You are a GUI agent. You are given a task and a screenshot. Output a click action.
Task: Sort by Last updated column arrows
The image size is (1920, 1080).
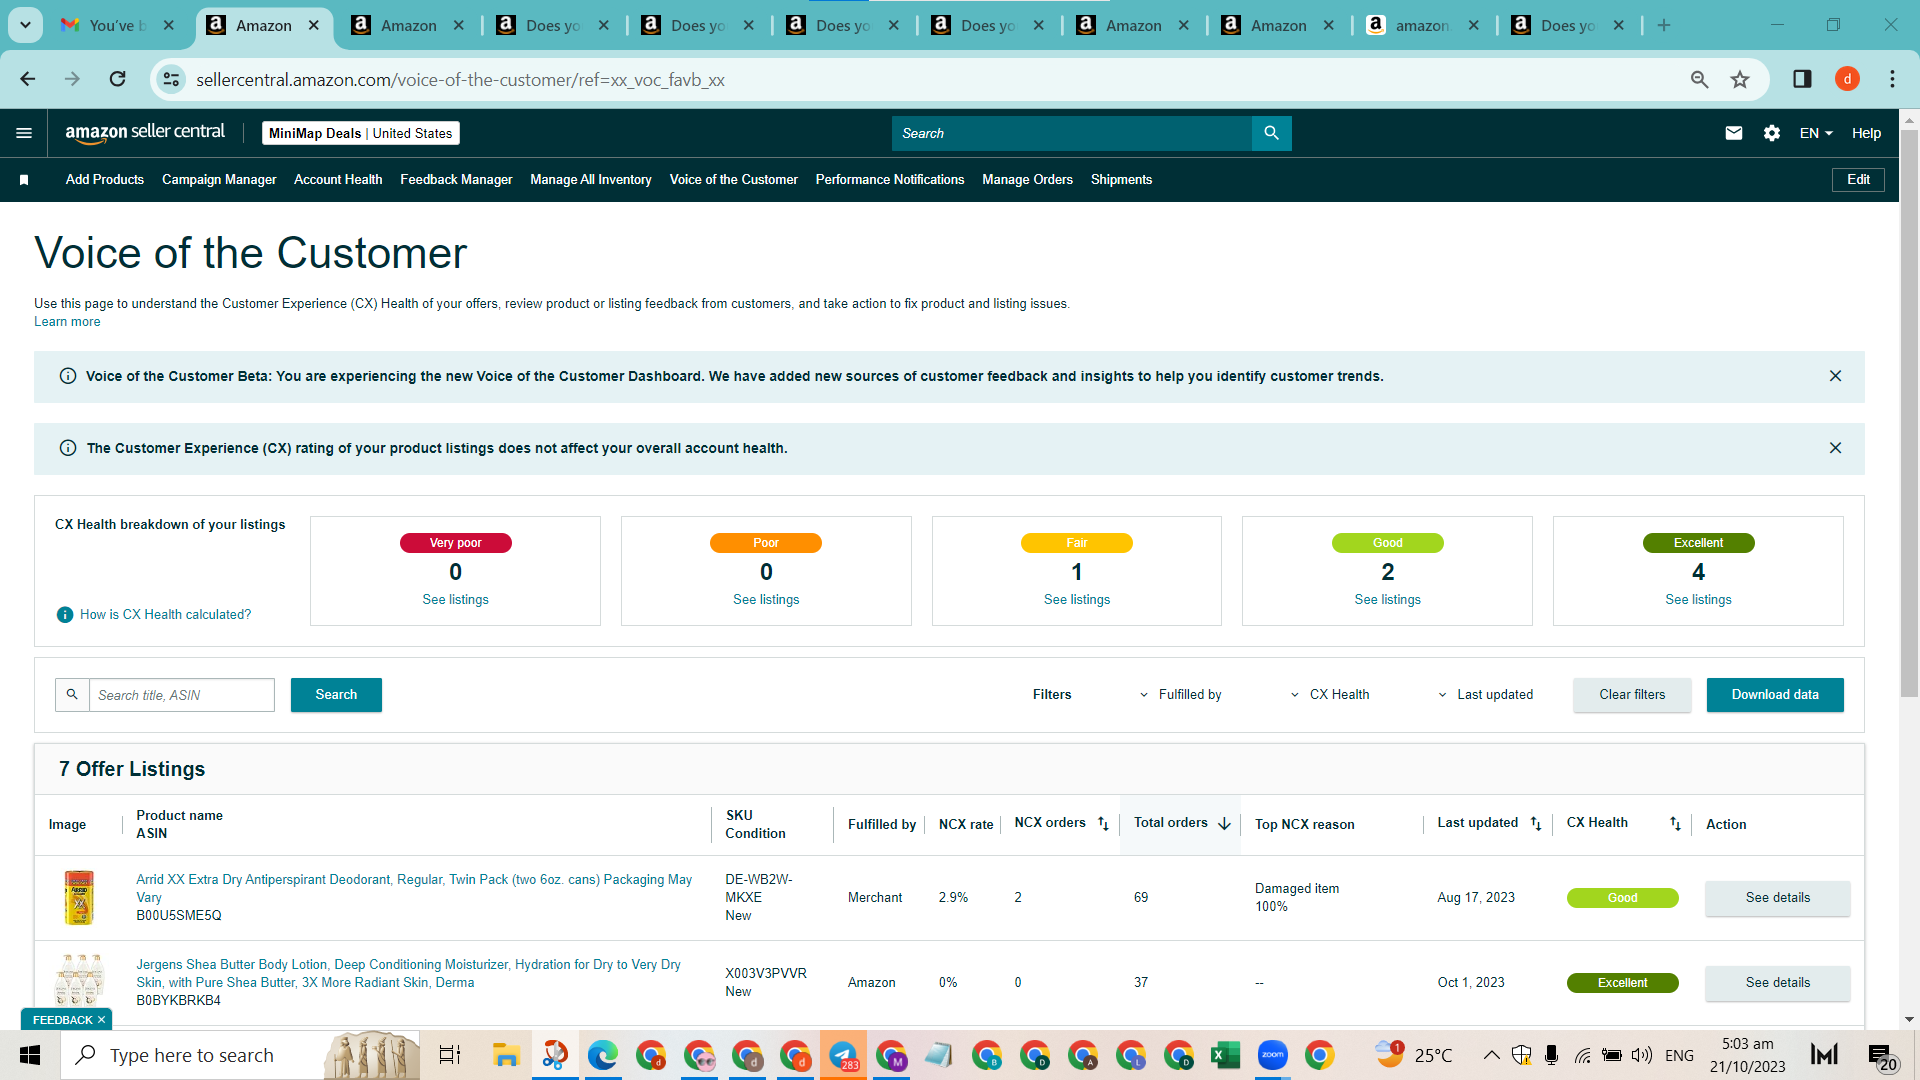tap(1536, 823)
